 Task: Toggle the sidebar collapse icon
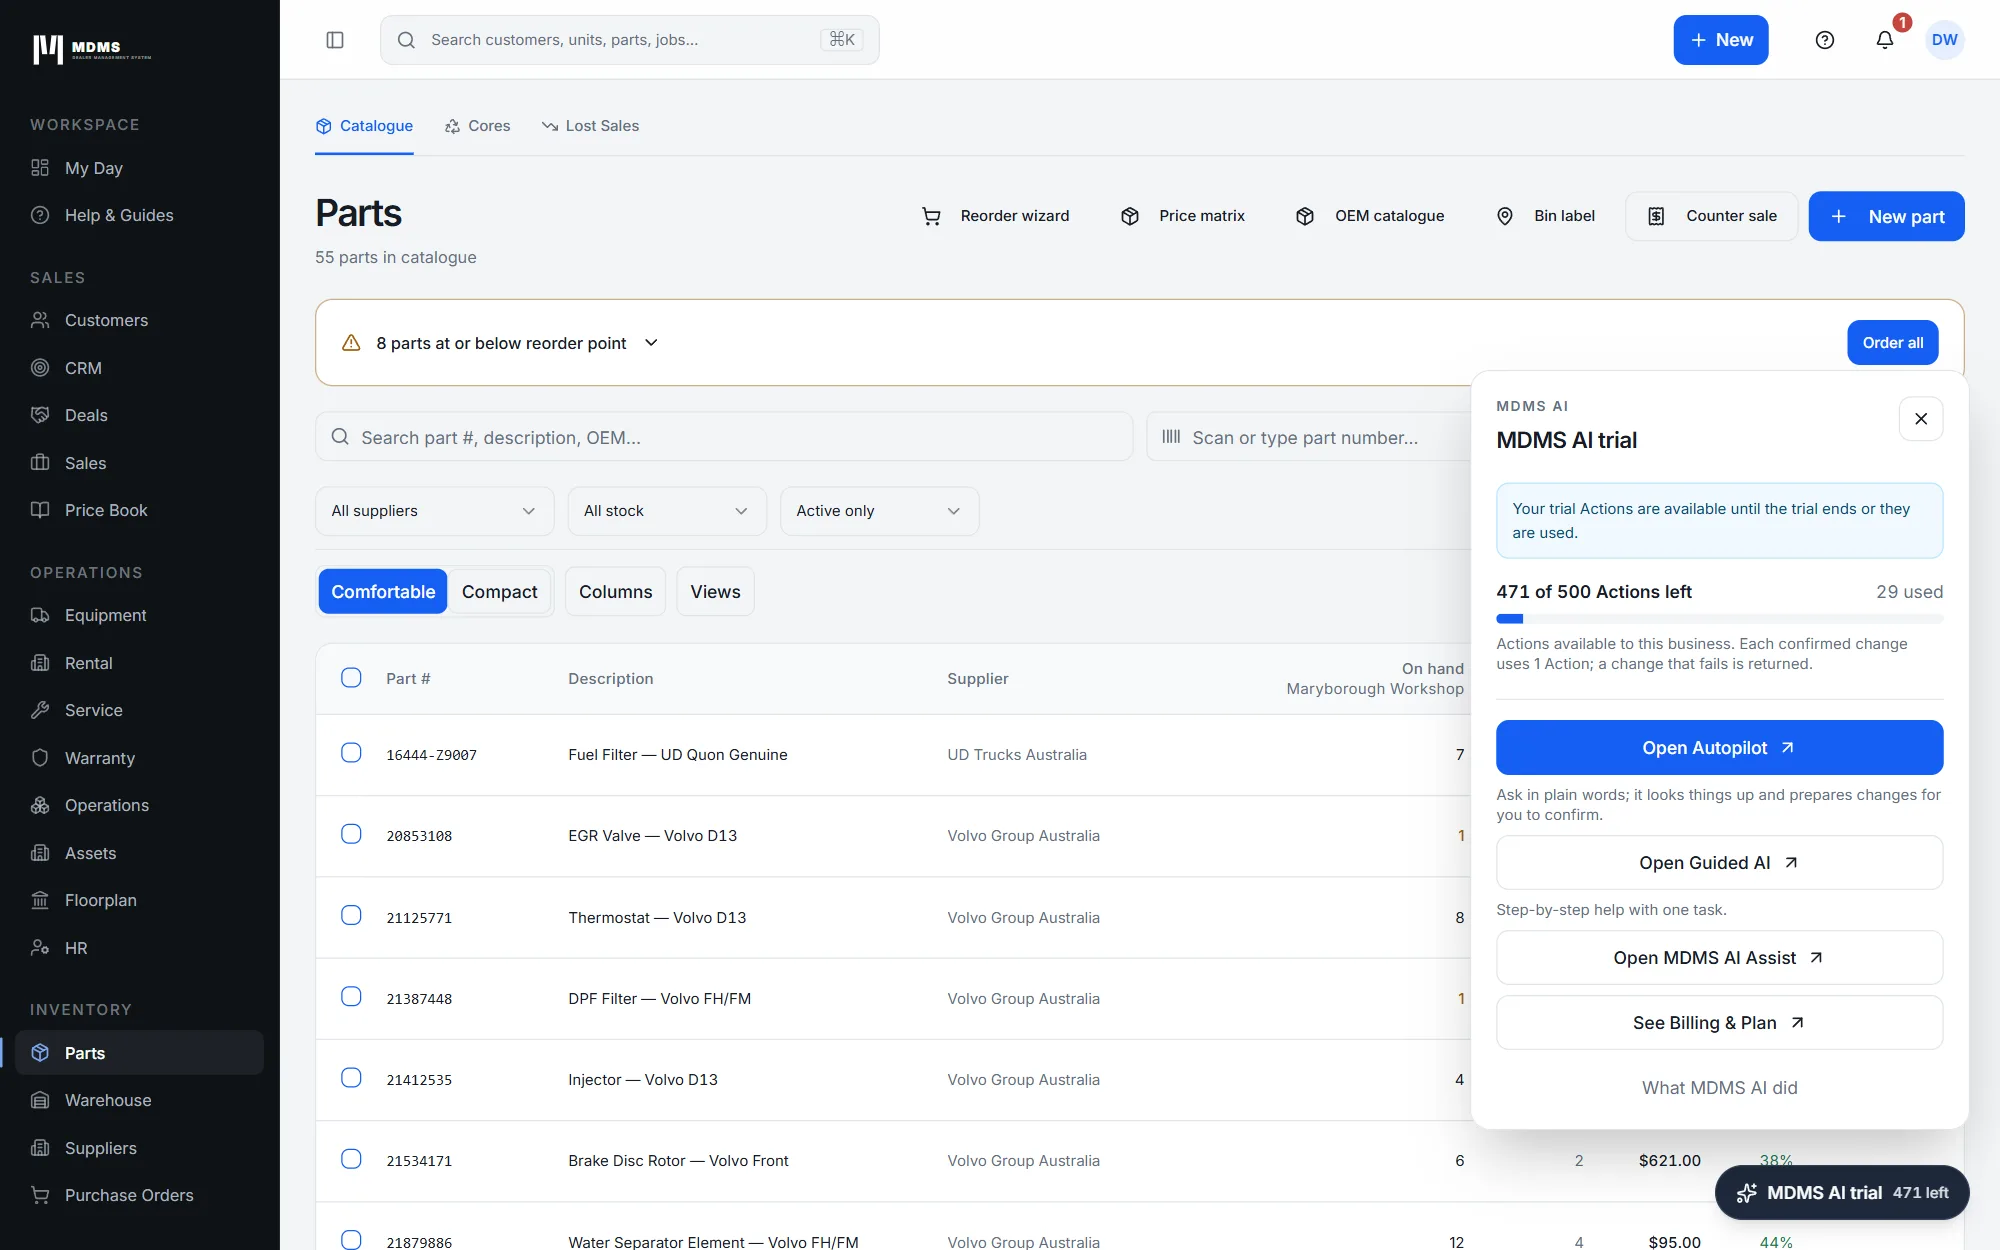(x=335, y=40)
